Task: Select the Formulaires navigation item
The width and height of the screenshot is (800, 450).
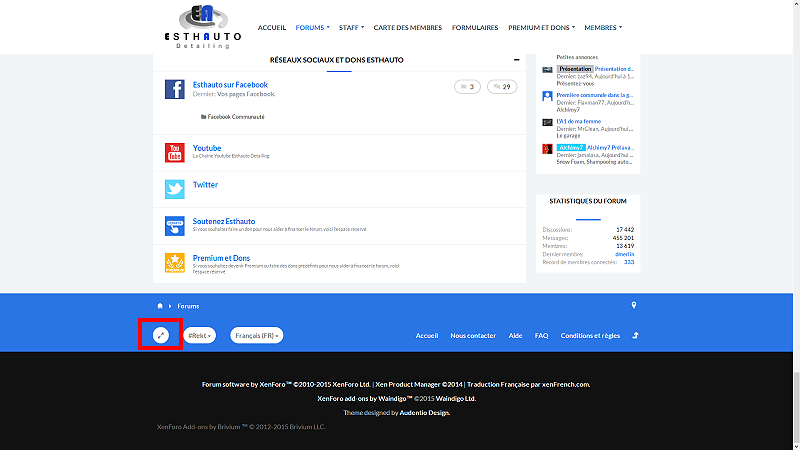Action: (x=475, y=28)
